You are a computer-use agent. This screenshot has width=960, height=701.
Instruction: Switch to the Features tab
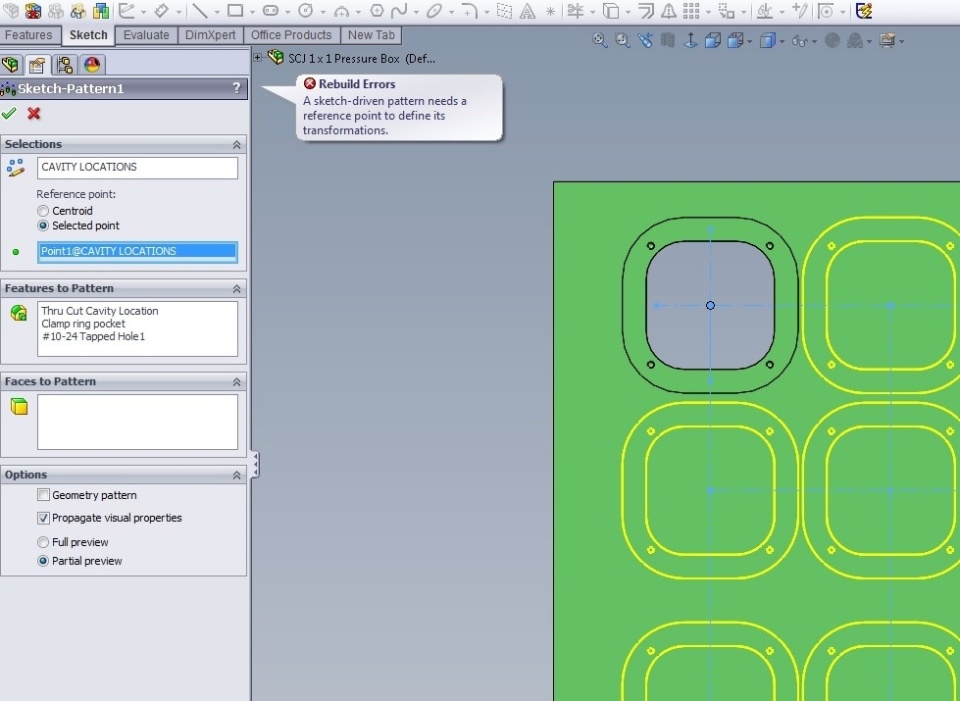tap(28, 36)
